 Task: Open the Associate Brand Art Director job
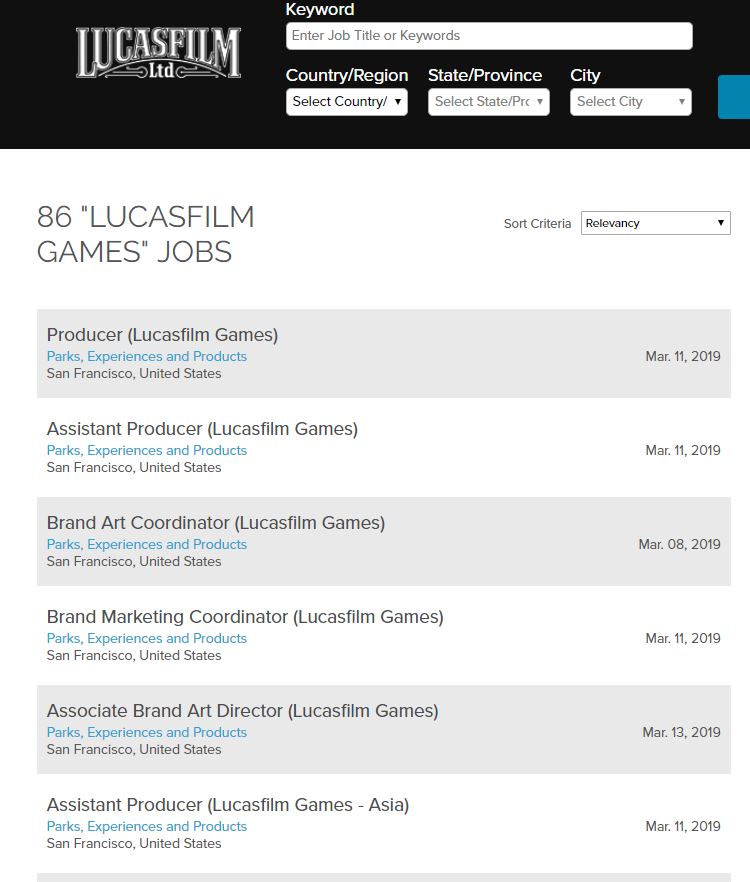242,711
